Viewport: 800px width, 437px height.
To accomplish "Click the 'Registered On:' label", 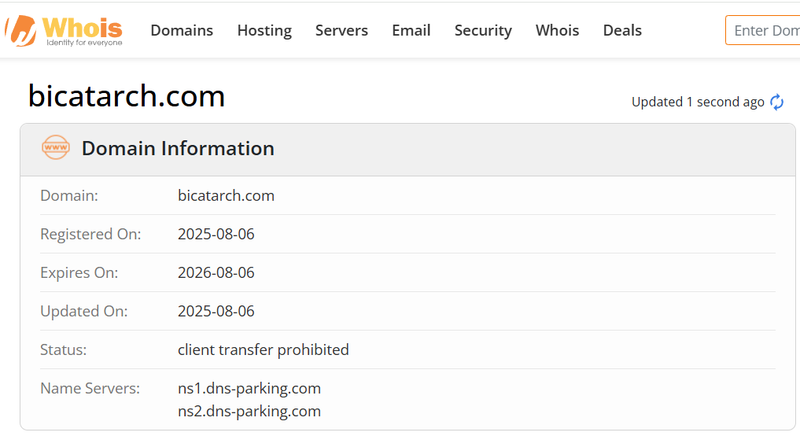I will 90,234.
